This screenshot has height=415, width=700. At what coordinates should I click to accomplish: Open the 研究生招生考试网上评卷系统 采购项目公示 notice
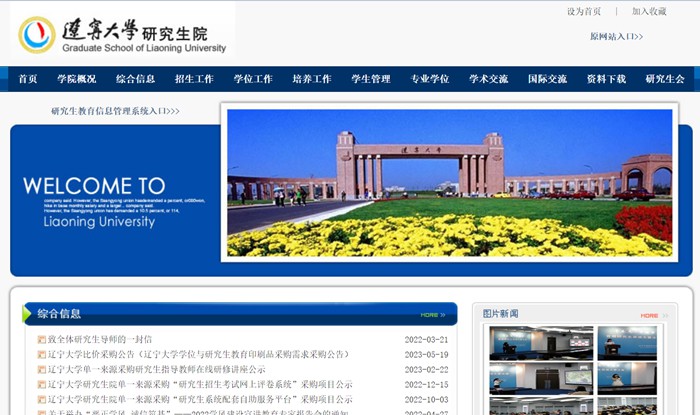pyautogui.click(x=200, y=384)
